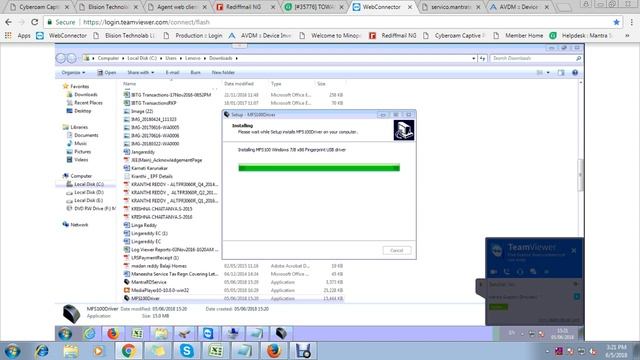This screenshot has width=640, height=360.
Task: Toggle the Explorer preview pane button
Action: click(561, 73)
